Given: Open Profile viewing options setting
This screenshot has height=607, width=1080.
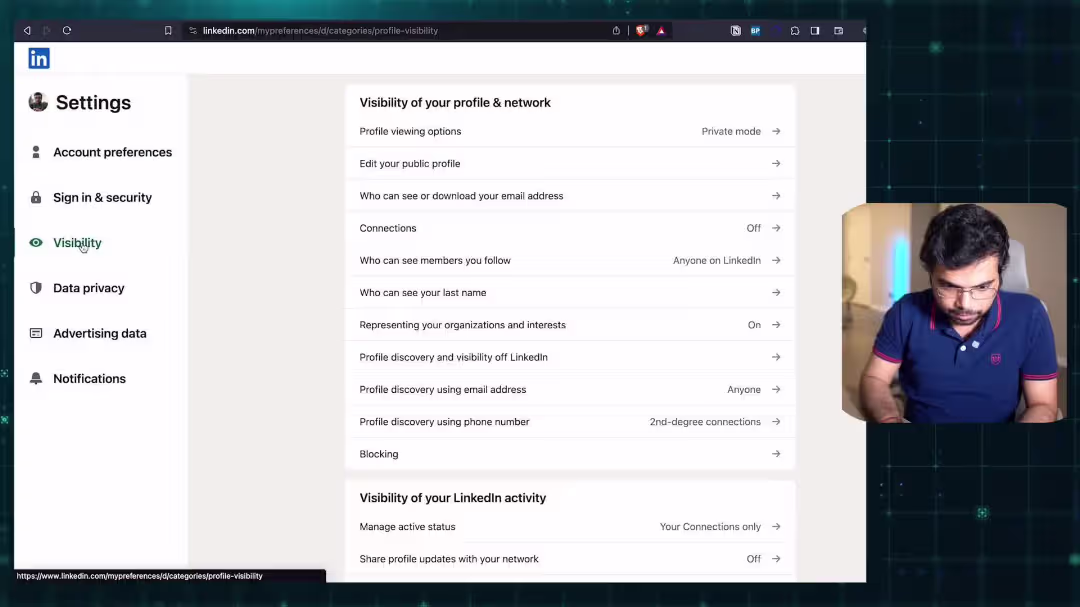Looking at the screenshot, I should (570, 131).
